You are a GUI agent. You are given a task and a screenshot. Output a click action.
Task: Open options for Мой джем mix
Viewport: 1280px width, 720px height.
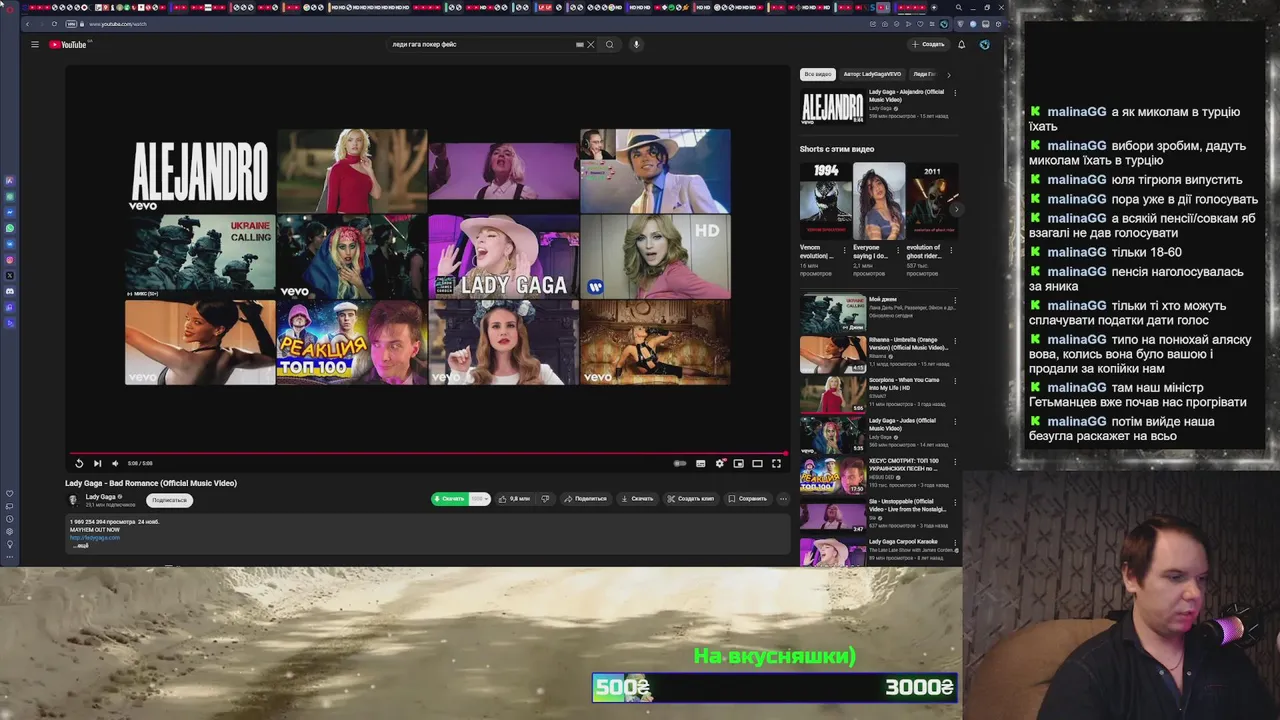955,300
